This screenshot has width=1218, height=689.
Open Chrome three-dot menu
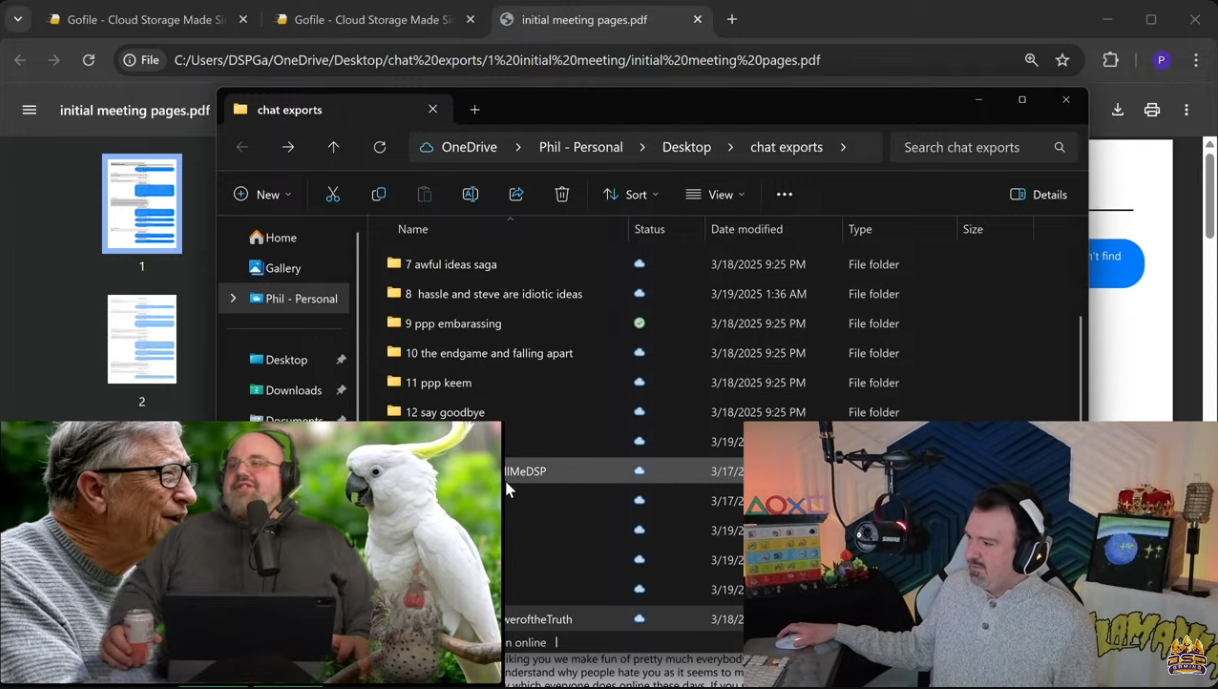(1196, 60)
